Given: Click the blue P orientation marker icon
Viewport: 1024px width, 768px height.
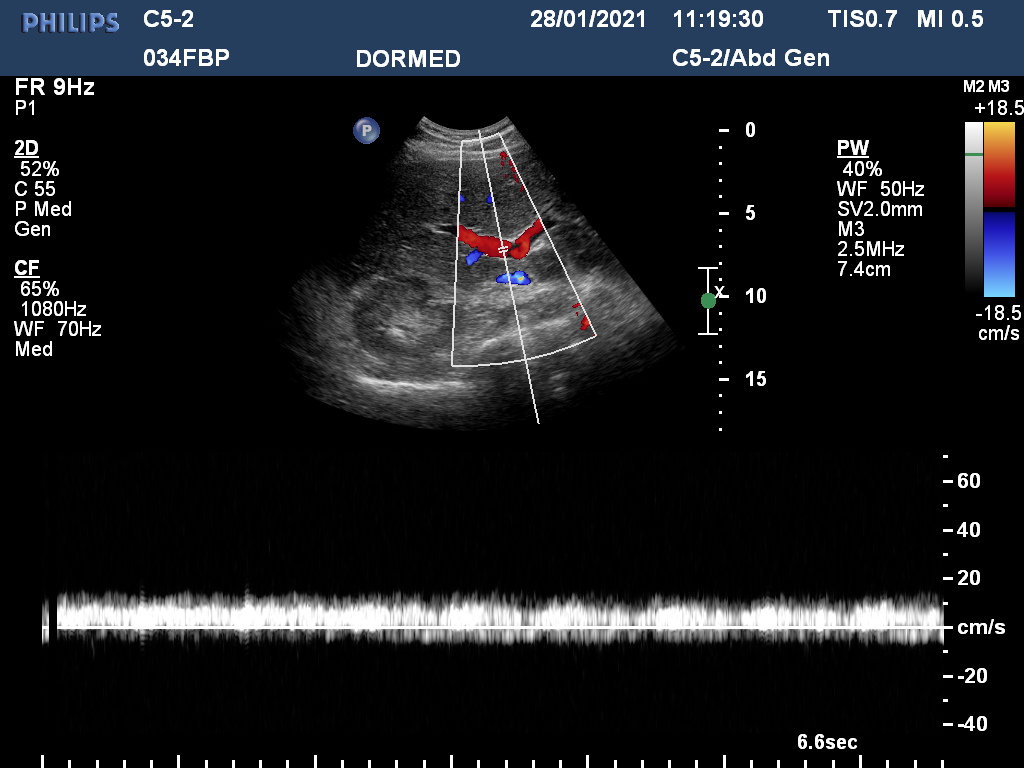Looking at the screenshot, I should 366,130.
